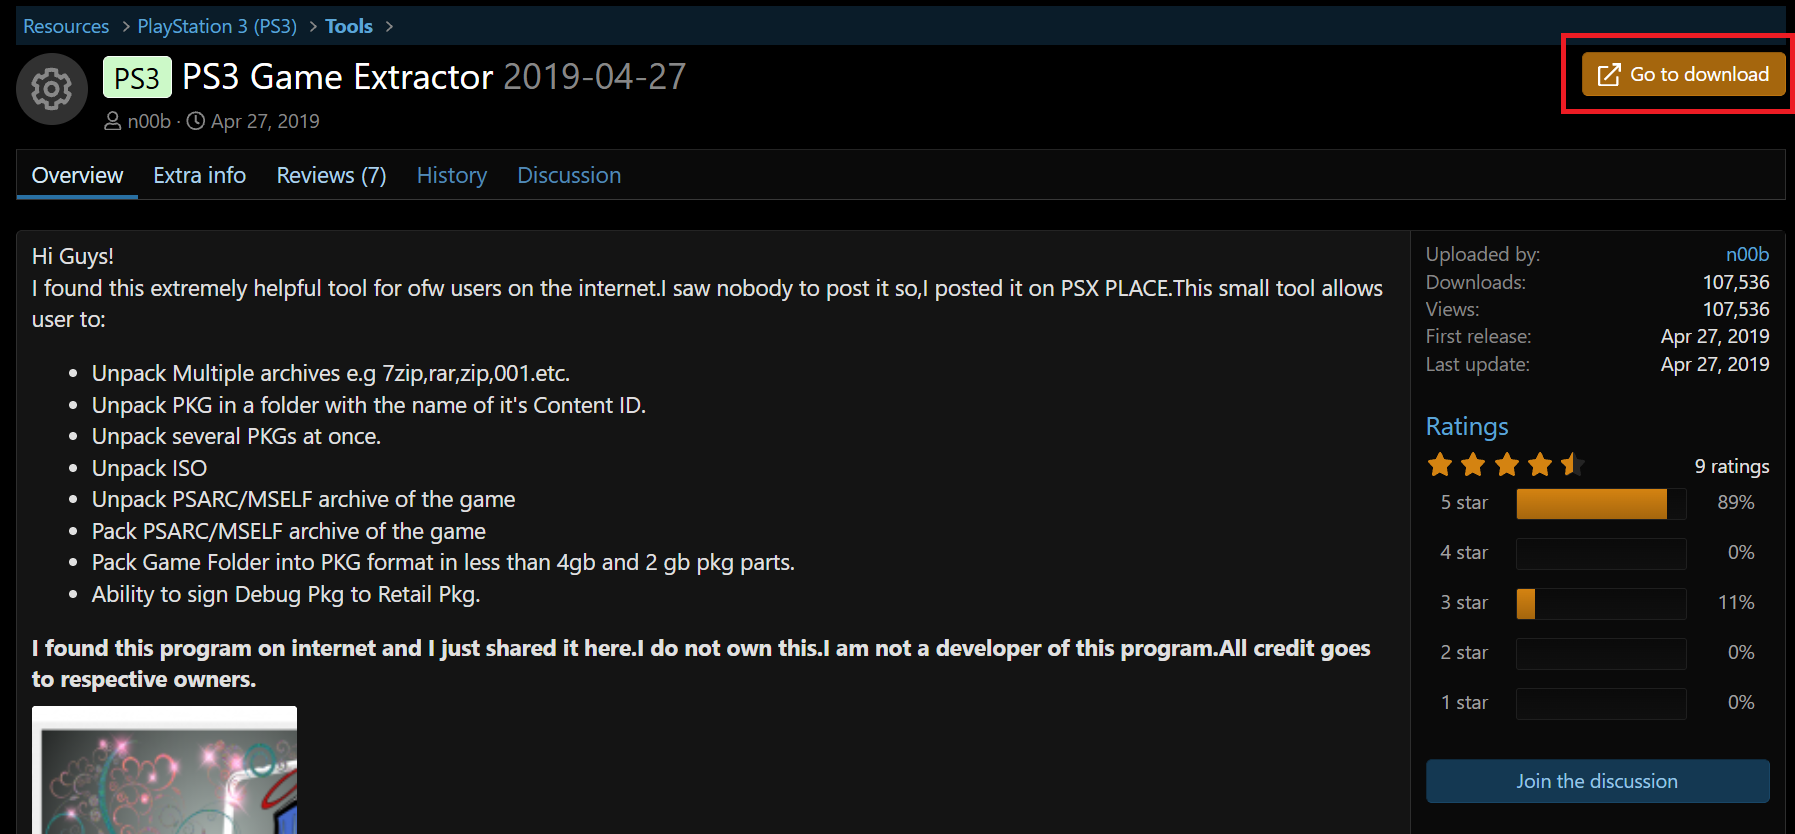This screenshot has height=834, width=1795.
Task: Open the screenshot thumbnail image
Action: tap(164, 770)
